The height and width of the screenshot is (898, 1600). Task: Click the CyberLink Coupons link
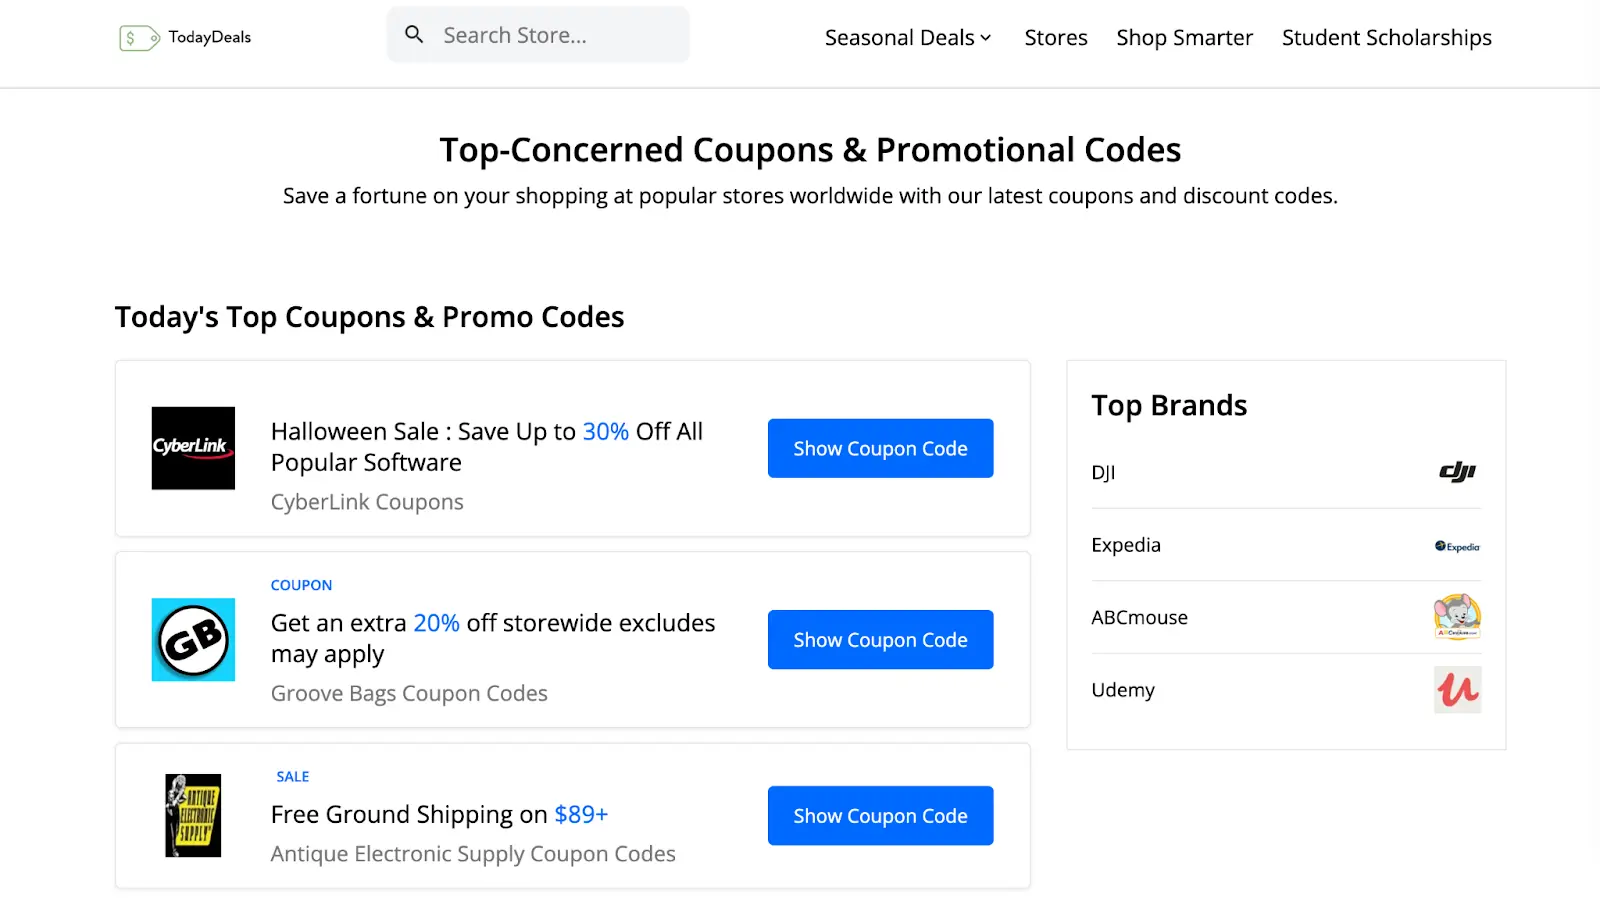(x=366, y=501)
